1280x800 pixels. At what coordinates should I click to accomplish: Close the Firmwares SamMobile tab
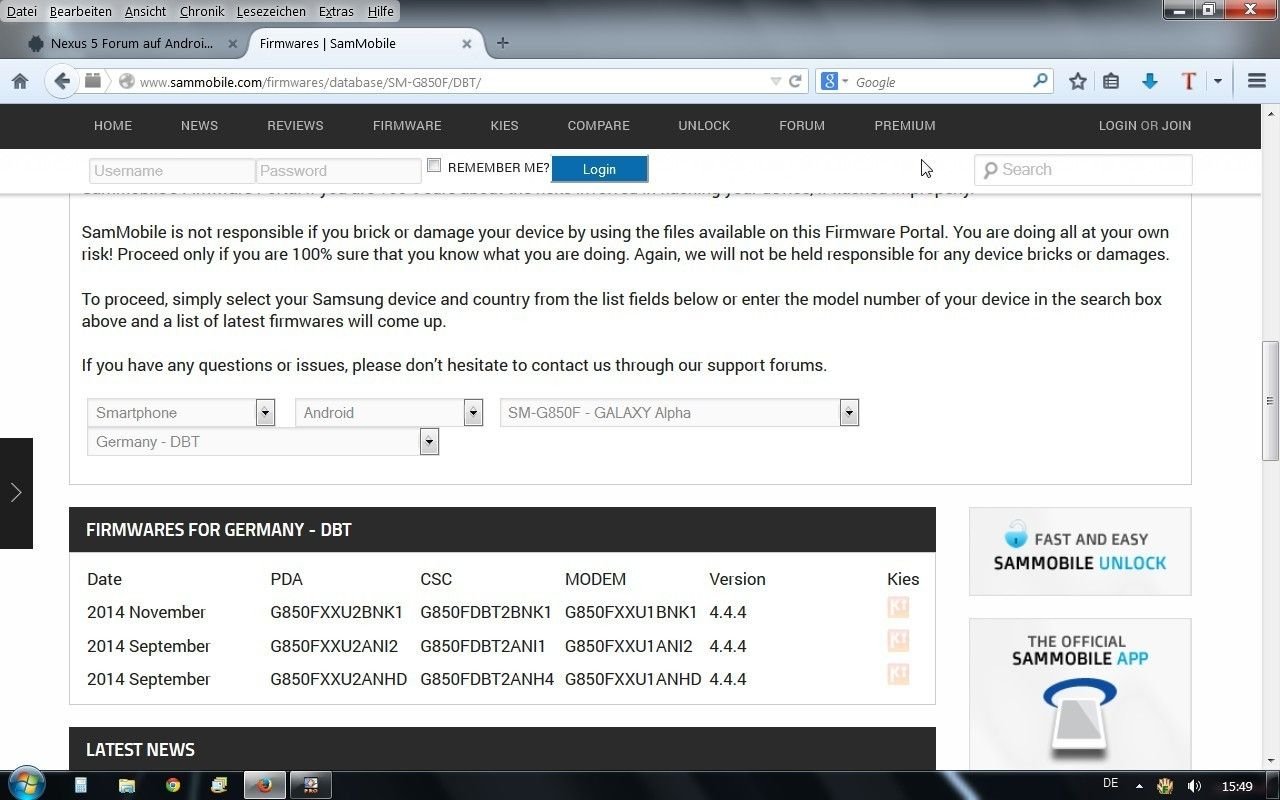(x=467, y=43)
